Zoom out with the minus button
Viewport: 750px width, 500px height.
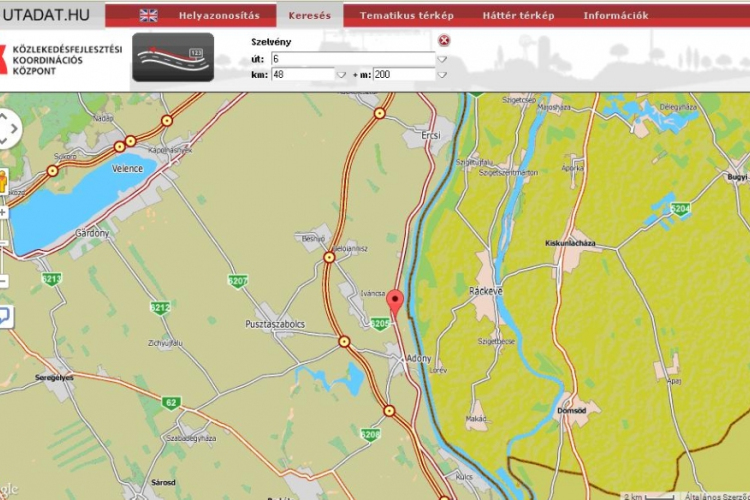click(3, 281)
